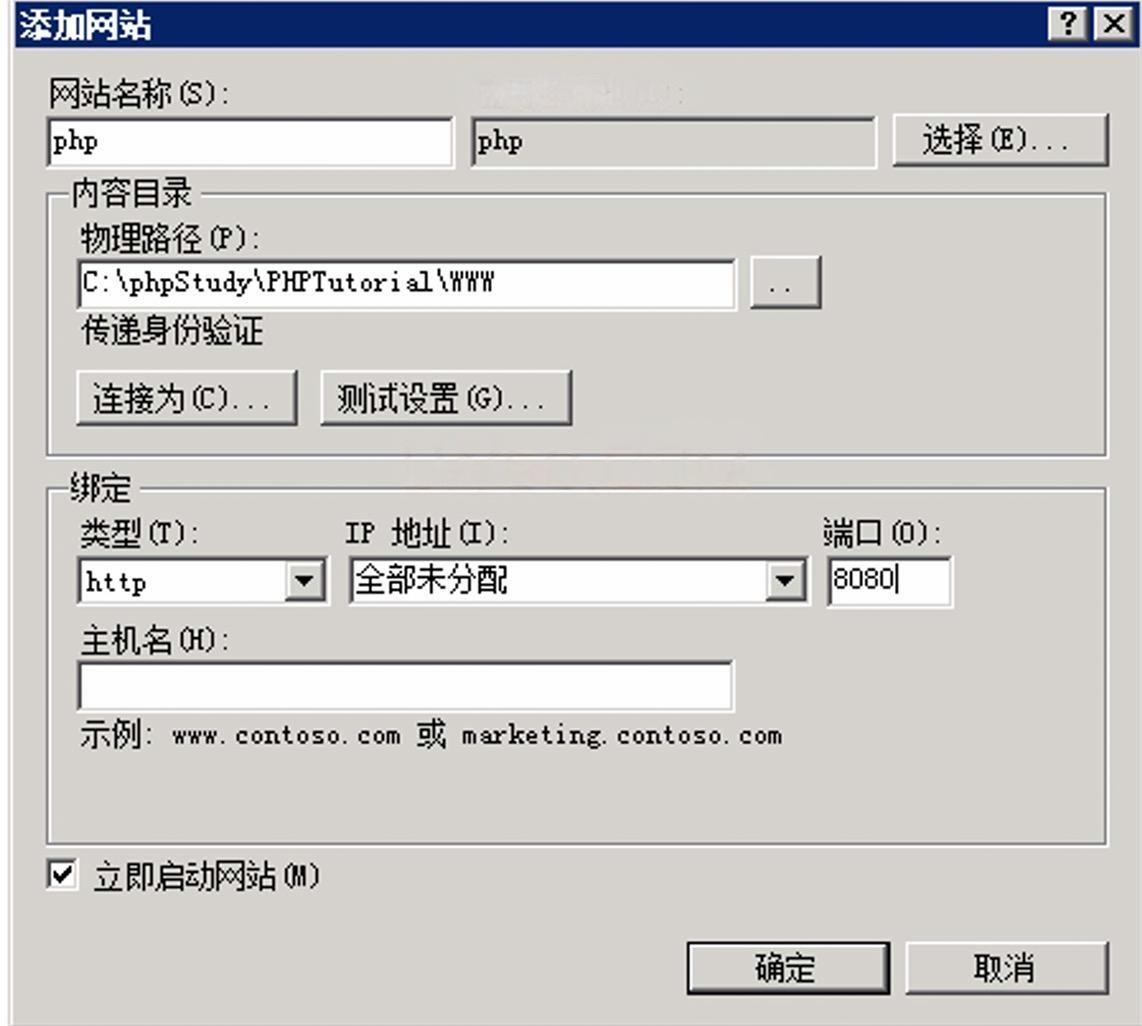Click the 测试设置(G)... button
Viewport: 1142px width, 1026px height.
(446, 398)
